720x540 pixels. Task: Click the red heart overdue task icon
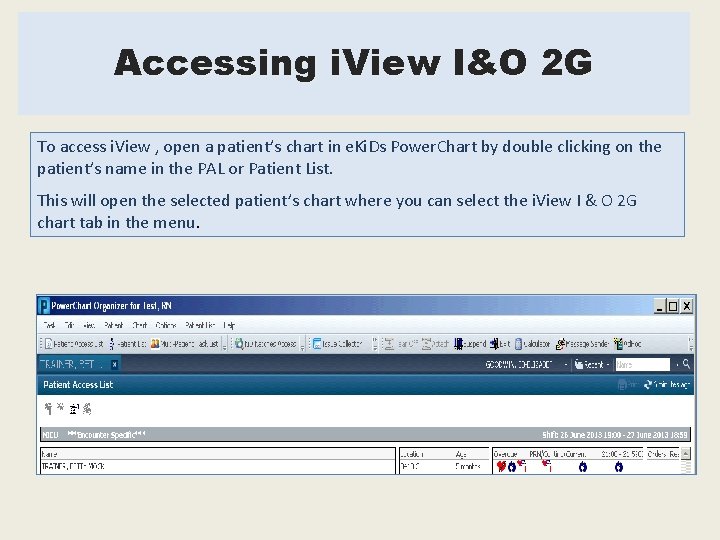point(501,467)
